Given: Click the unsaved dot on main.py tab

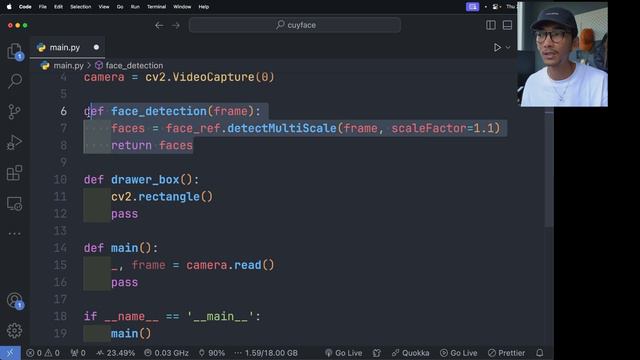Looking at the screenshot, I should click(96, 47).
